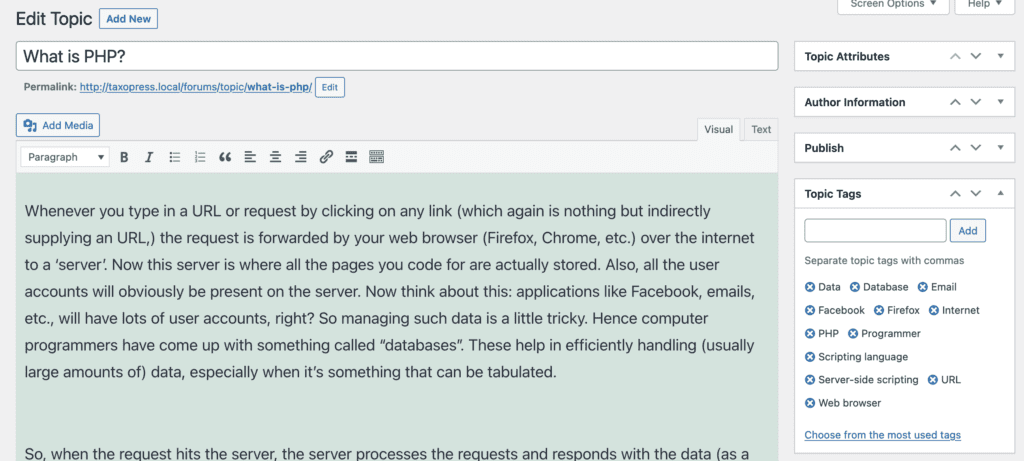This screenshot has height=461, width=1024.
Task: Open the Screen Options panel
Action: 893,5
